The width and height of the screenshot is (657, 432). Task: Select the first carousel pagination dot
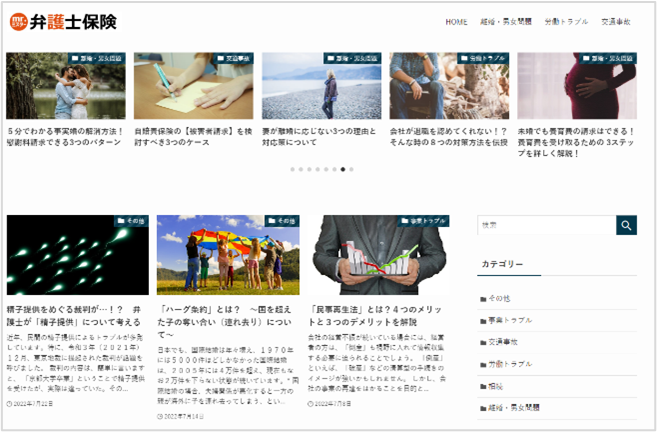pos(292,169)
